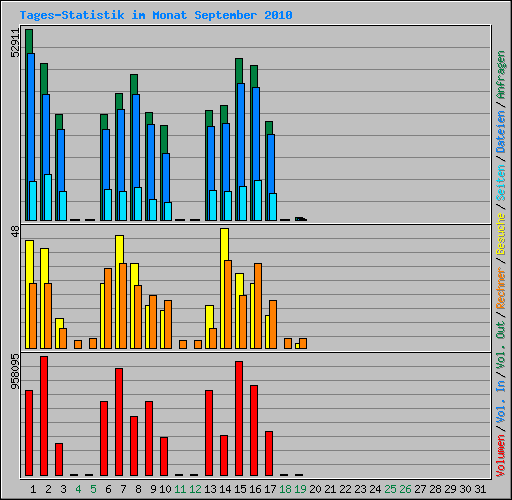Click day label 13 on the x-axis
This screenshot has width=512, height=500.
click(210, 489)
